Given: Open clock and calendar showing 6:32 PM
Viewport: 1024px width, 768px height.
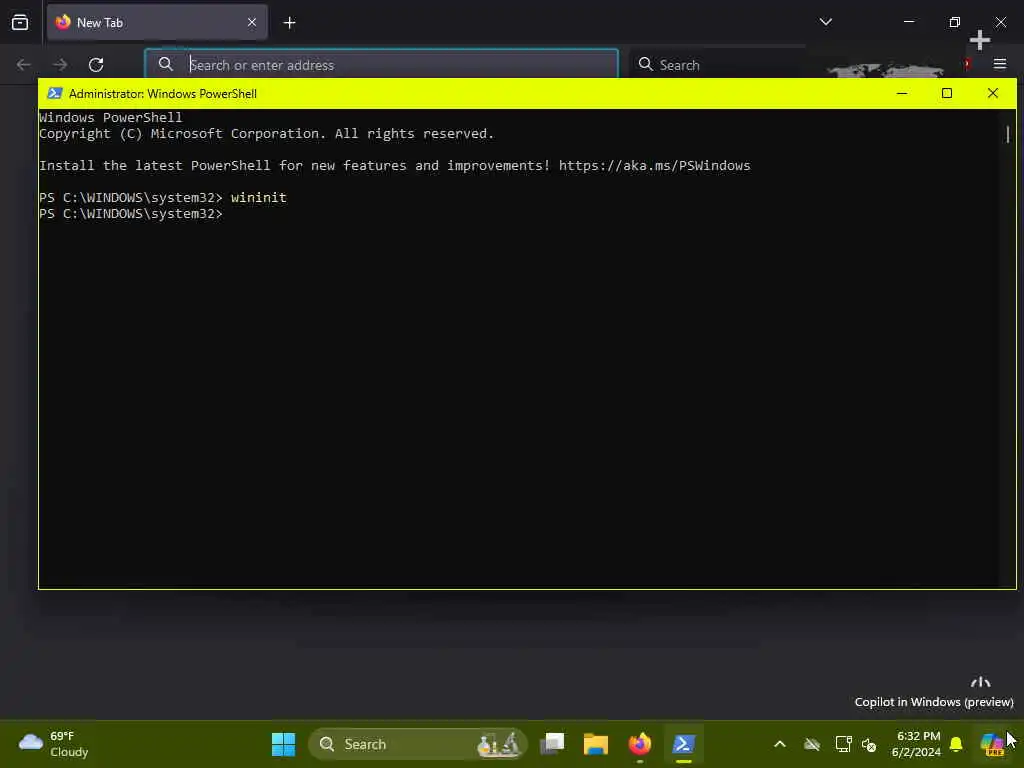Looking at the screenshot, I should [x=917, y=744].
